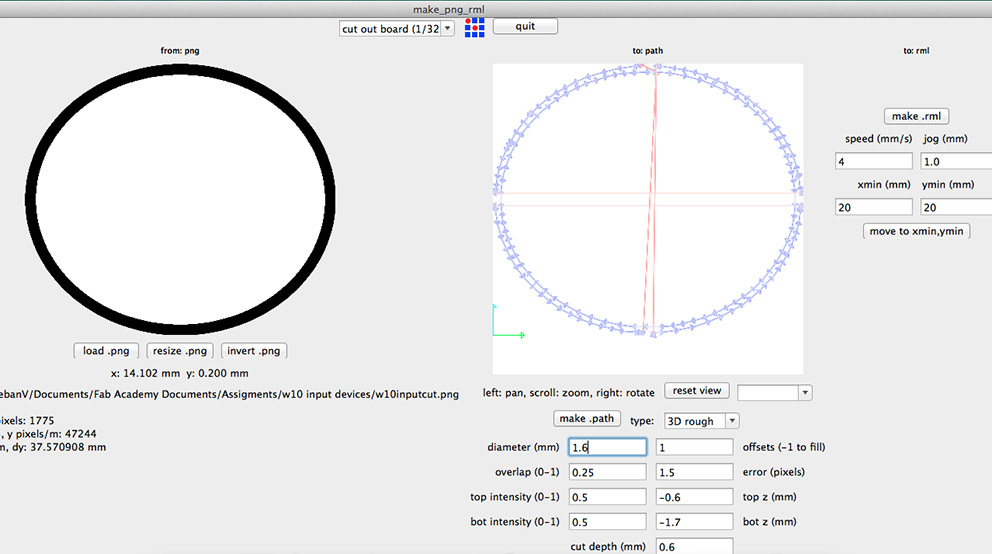Screen dimensions: 992x554
Task: Click the 'dy: 37.570908 mm' text
Action: [59, 447]
